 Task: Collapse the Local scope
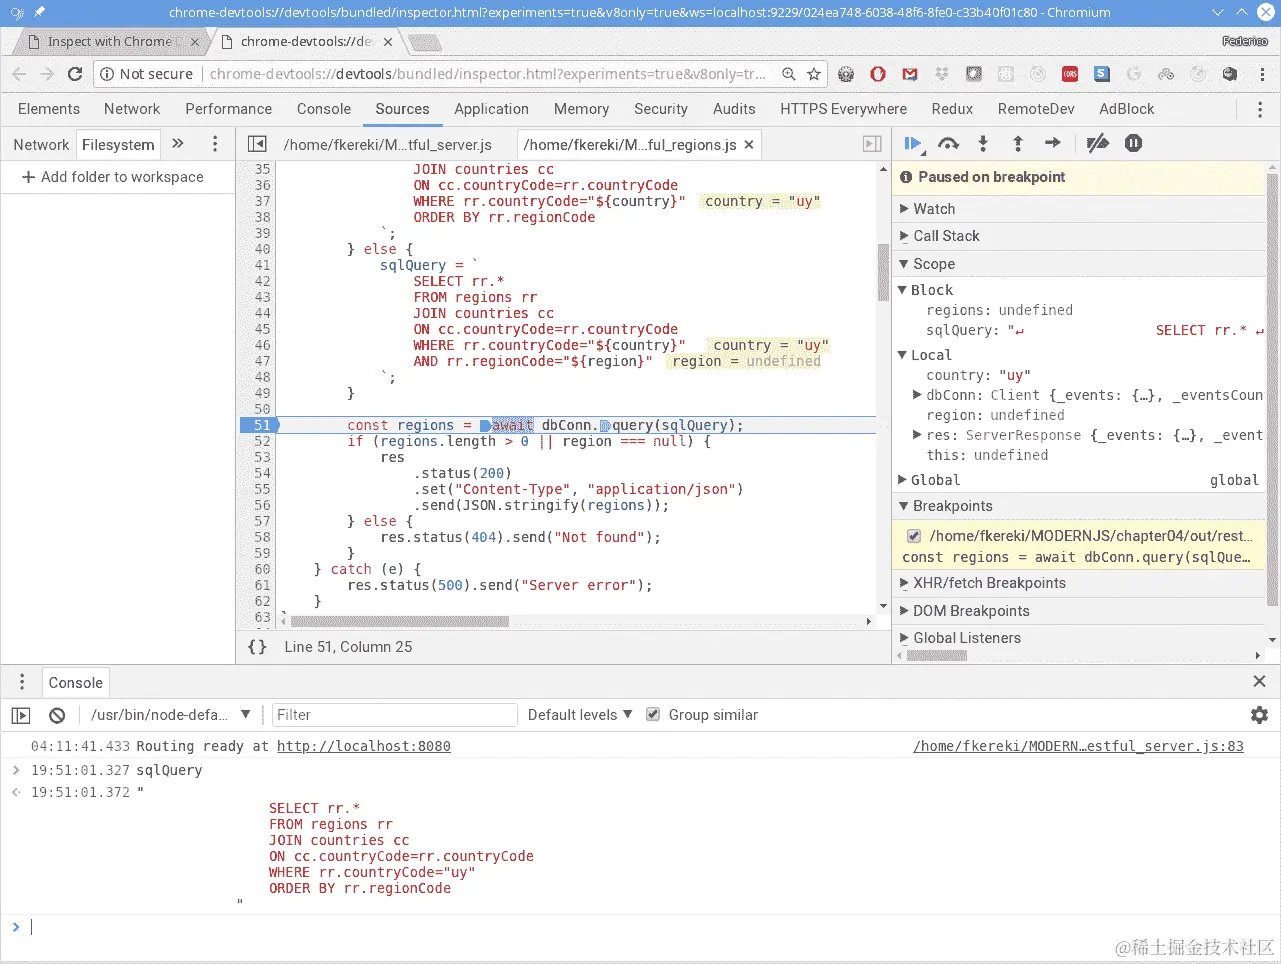[x=902, y=355]
